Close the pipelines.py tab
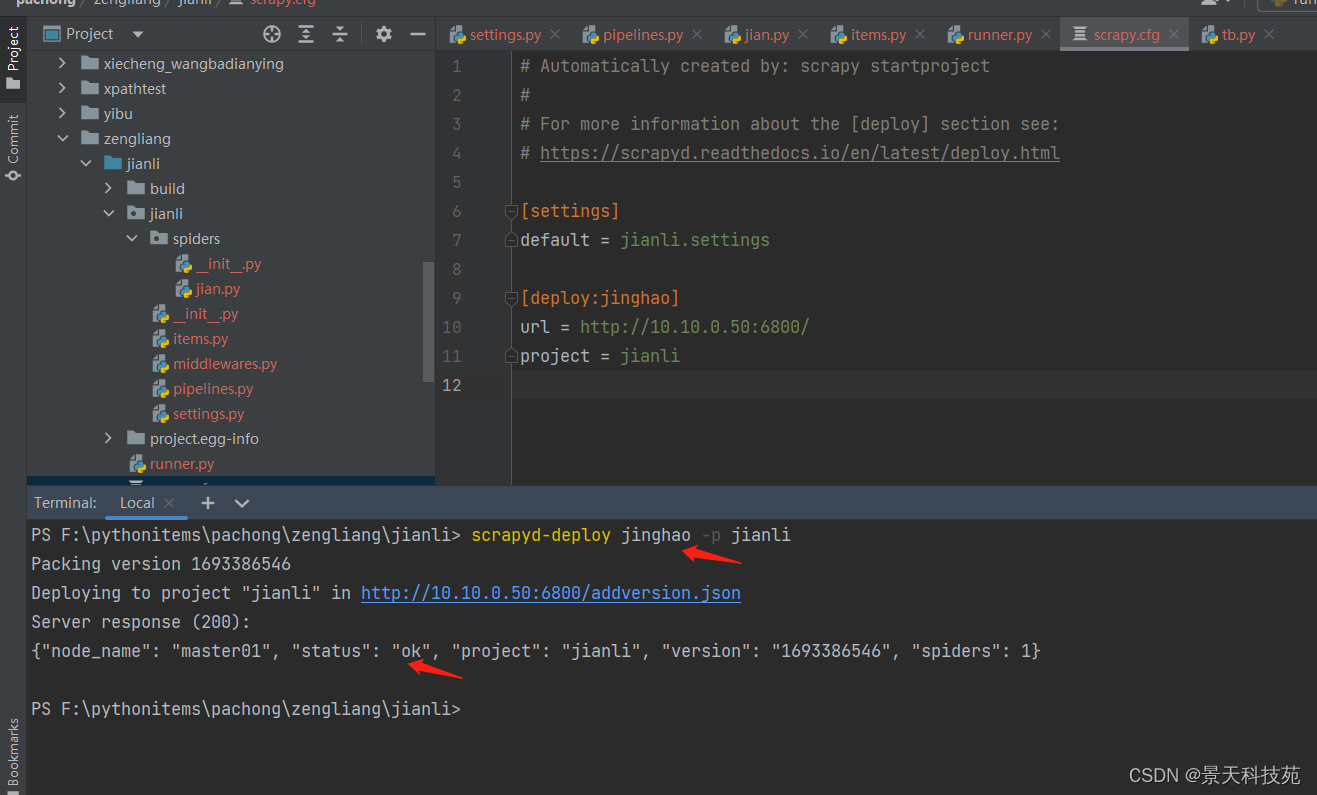 [698, 34]
